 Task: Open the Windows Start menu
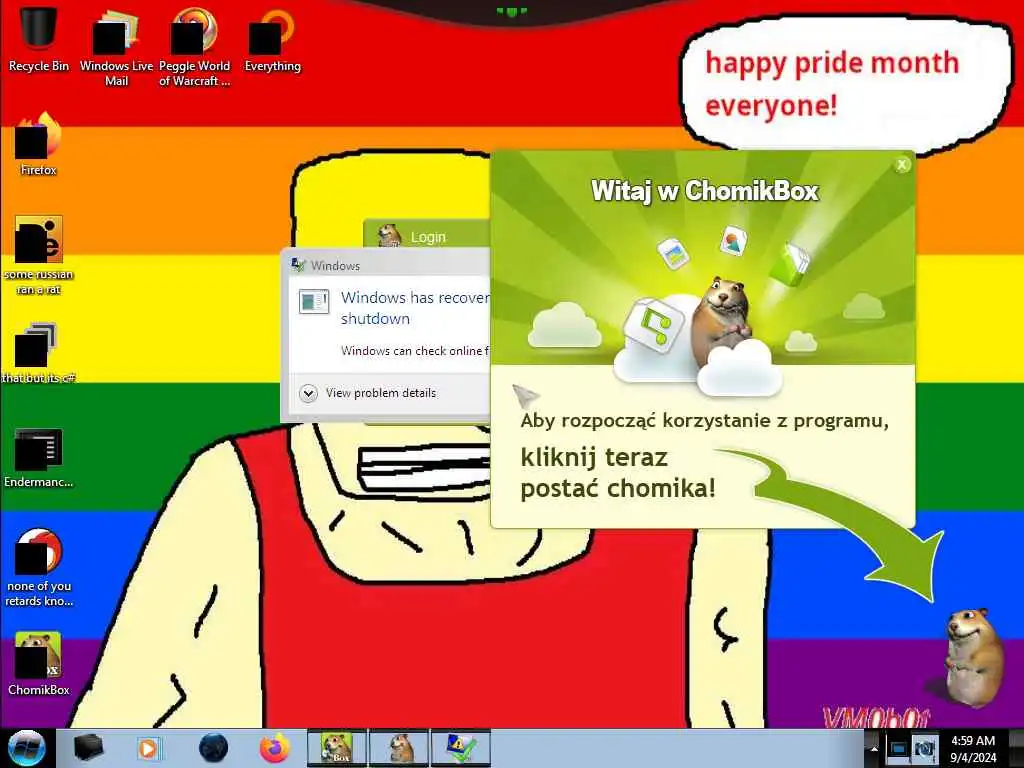pyautogui.click(x=27, y=748)
